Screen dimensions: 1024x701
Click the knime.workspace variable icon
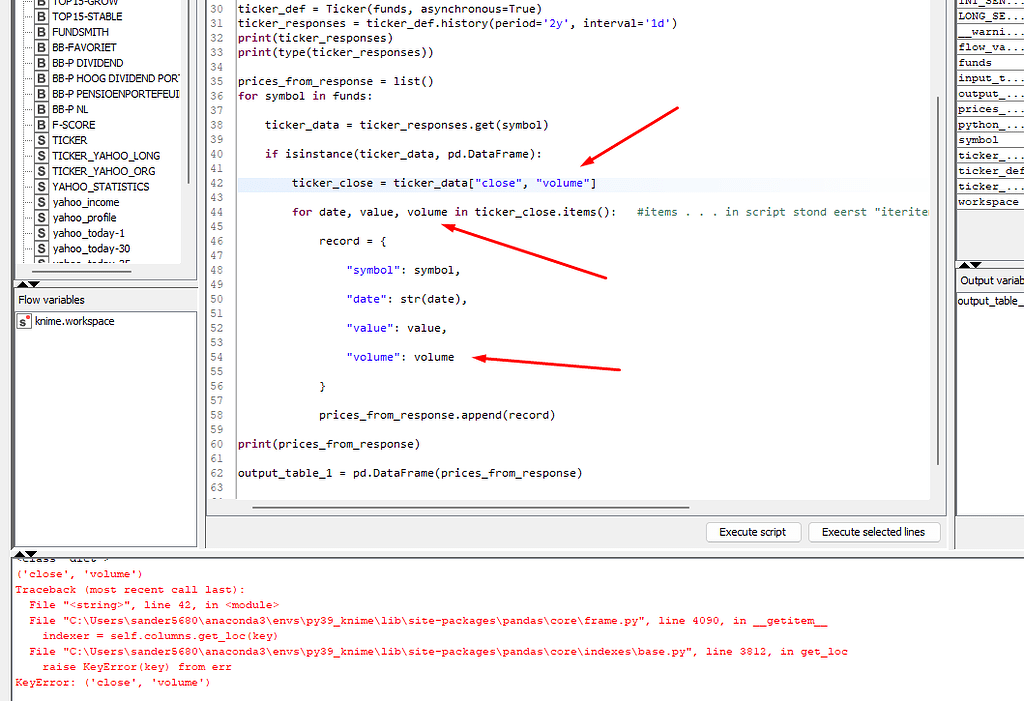click(x=22, y=321)
